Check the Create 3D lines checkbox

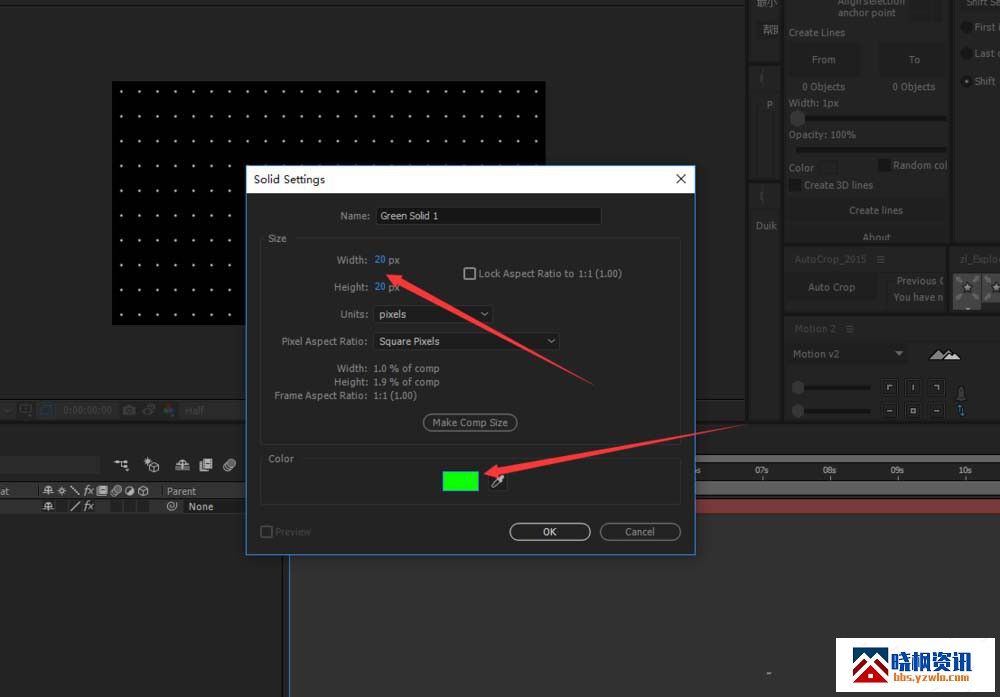tap(795, 185)
